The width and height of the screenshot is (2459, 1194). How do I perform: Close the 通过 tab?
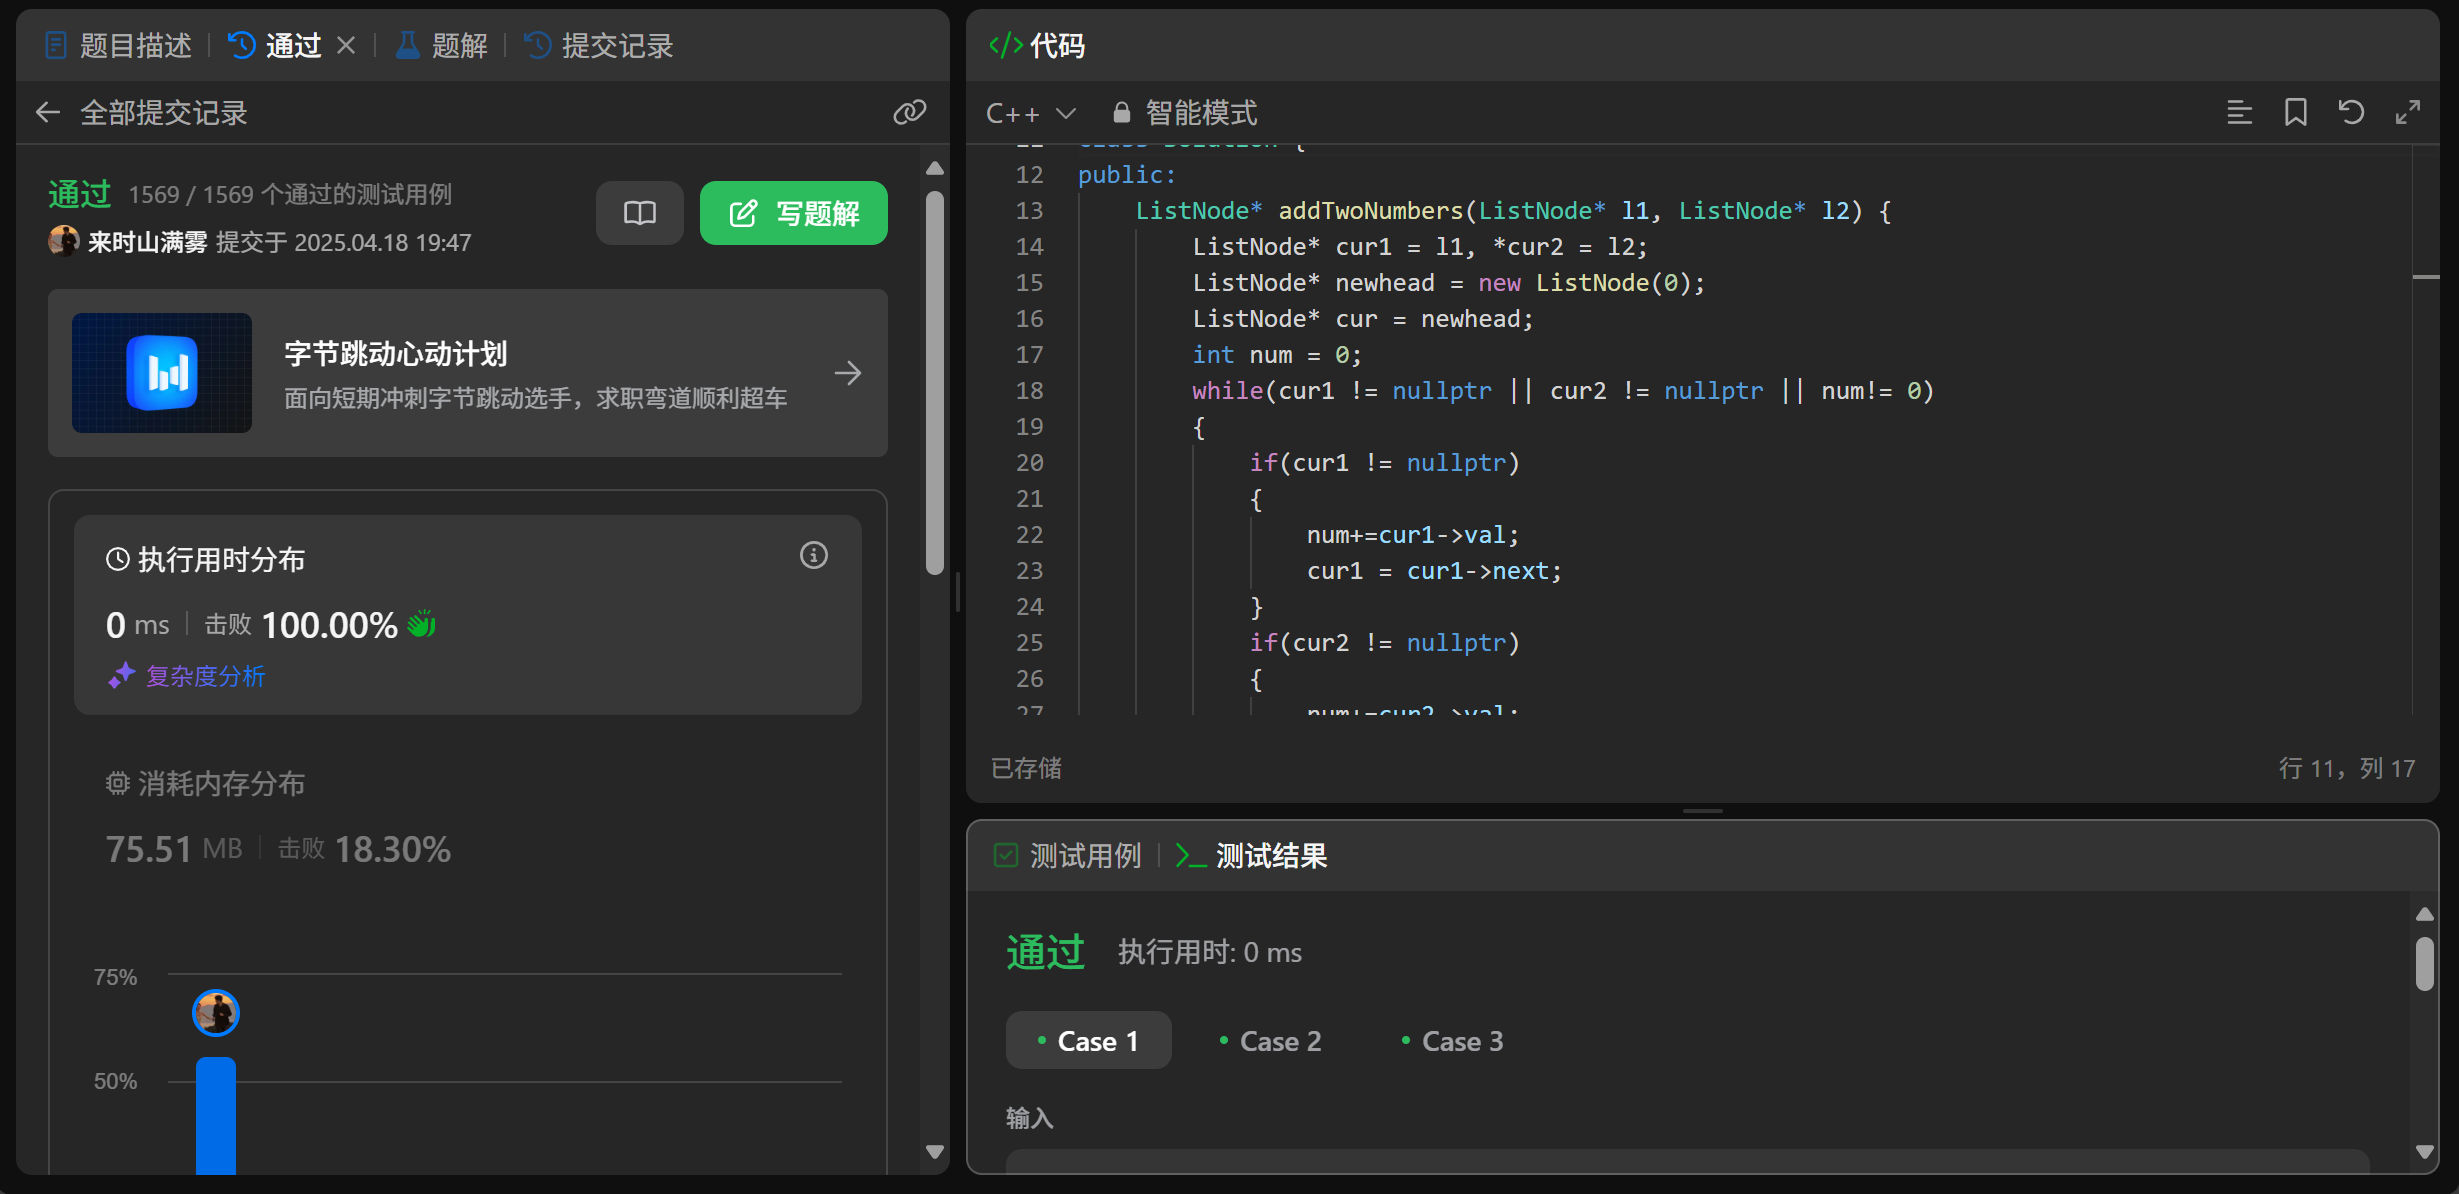point(346,45)
